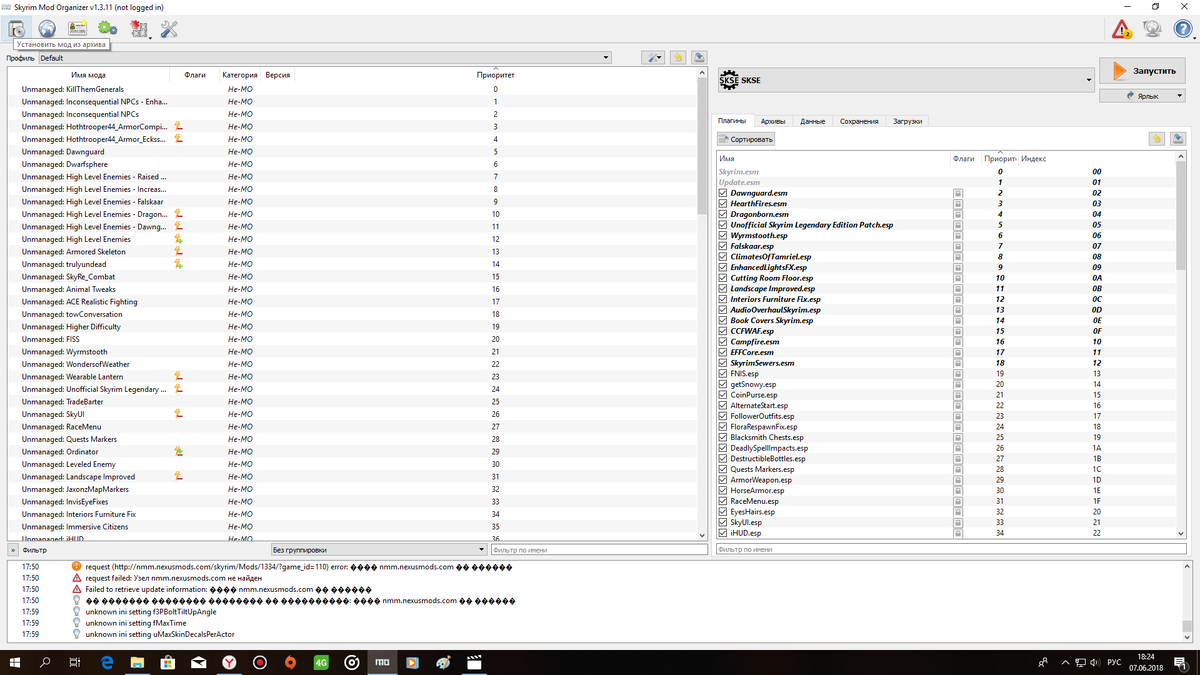
Task: Open the wrench tools dropdown above mod list
Action: coord(654,57)
